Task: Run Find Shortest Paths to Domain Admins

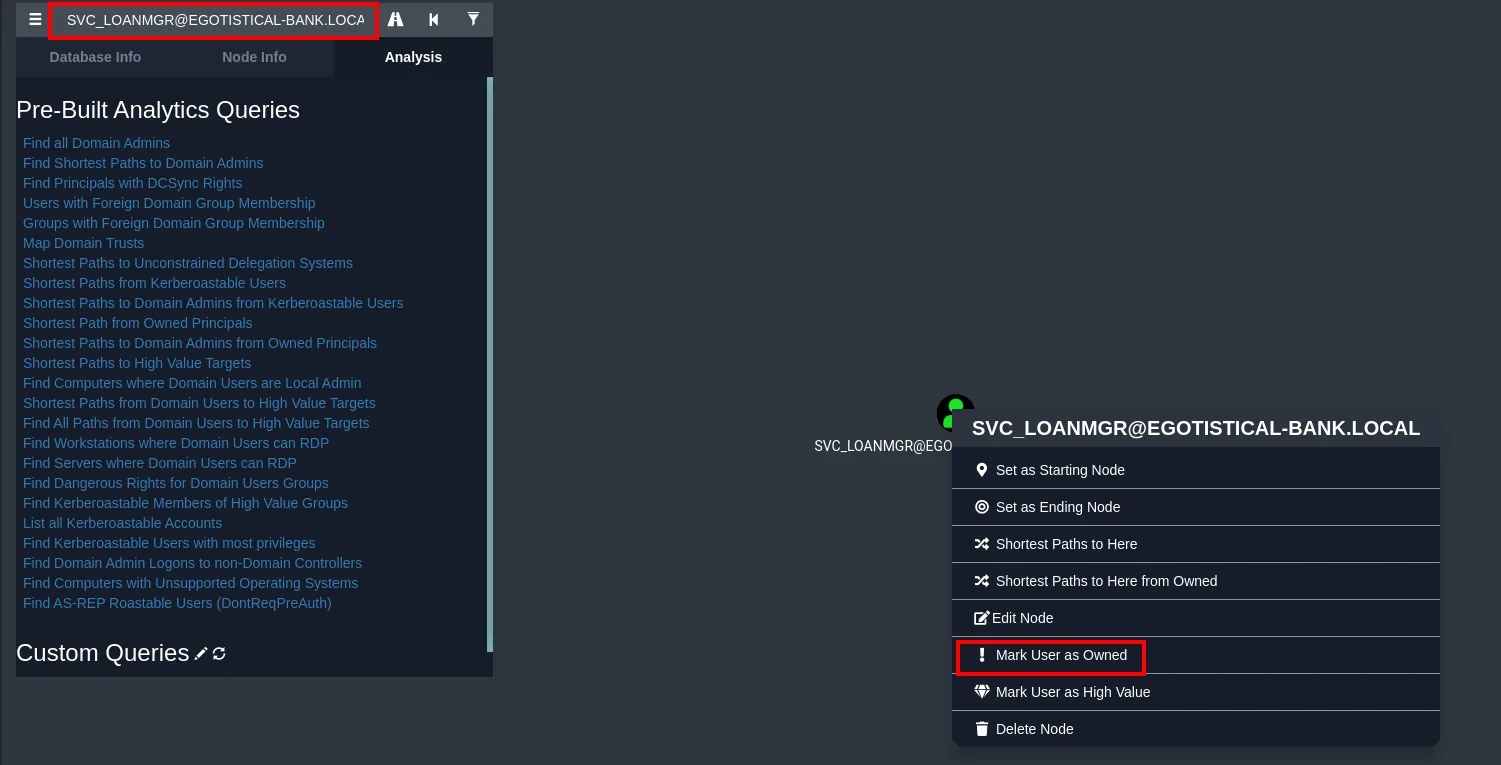Action: [x=143, y=163]
